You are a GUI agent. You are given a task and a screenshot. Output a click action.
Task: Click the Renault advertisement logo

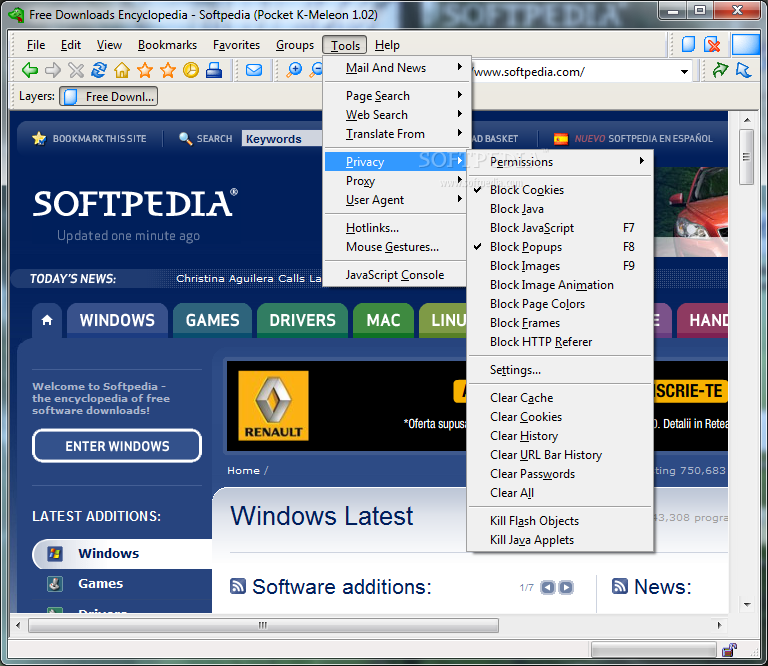273,405
